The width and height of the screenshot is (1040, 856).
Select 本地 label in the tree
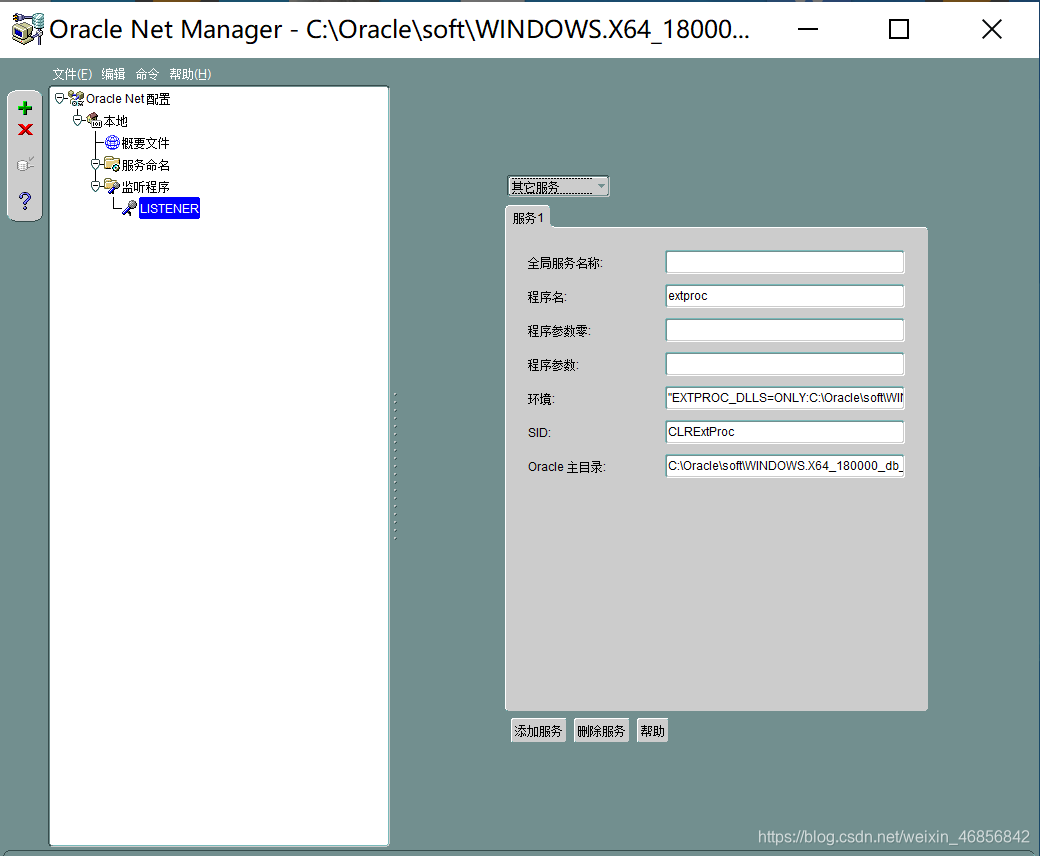[115, 121]
